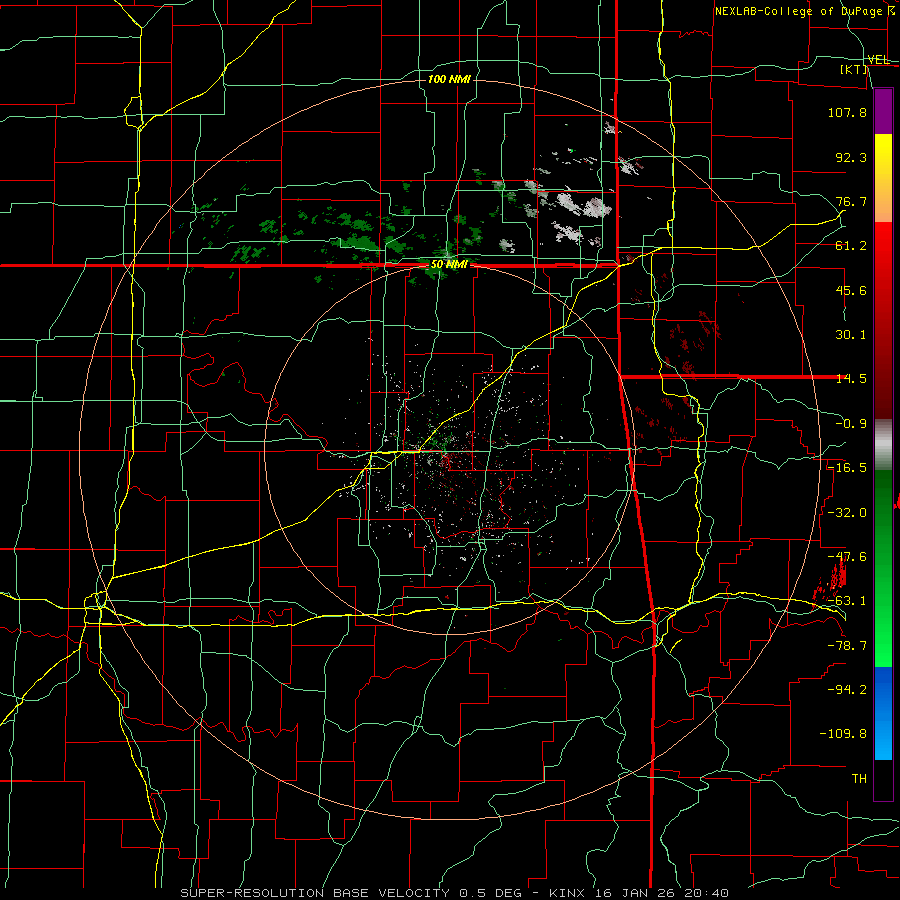
Task: Click the VEL legend title
Action: point(878,60)
